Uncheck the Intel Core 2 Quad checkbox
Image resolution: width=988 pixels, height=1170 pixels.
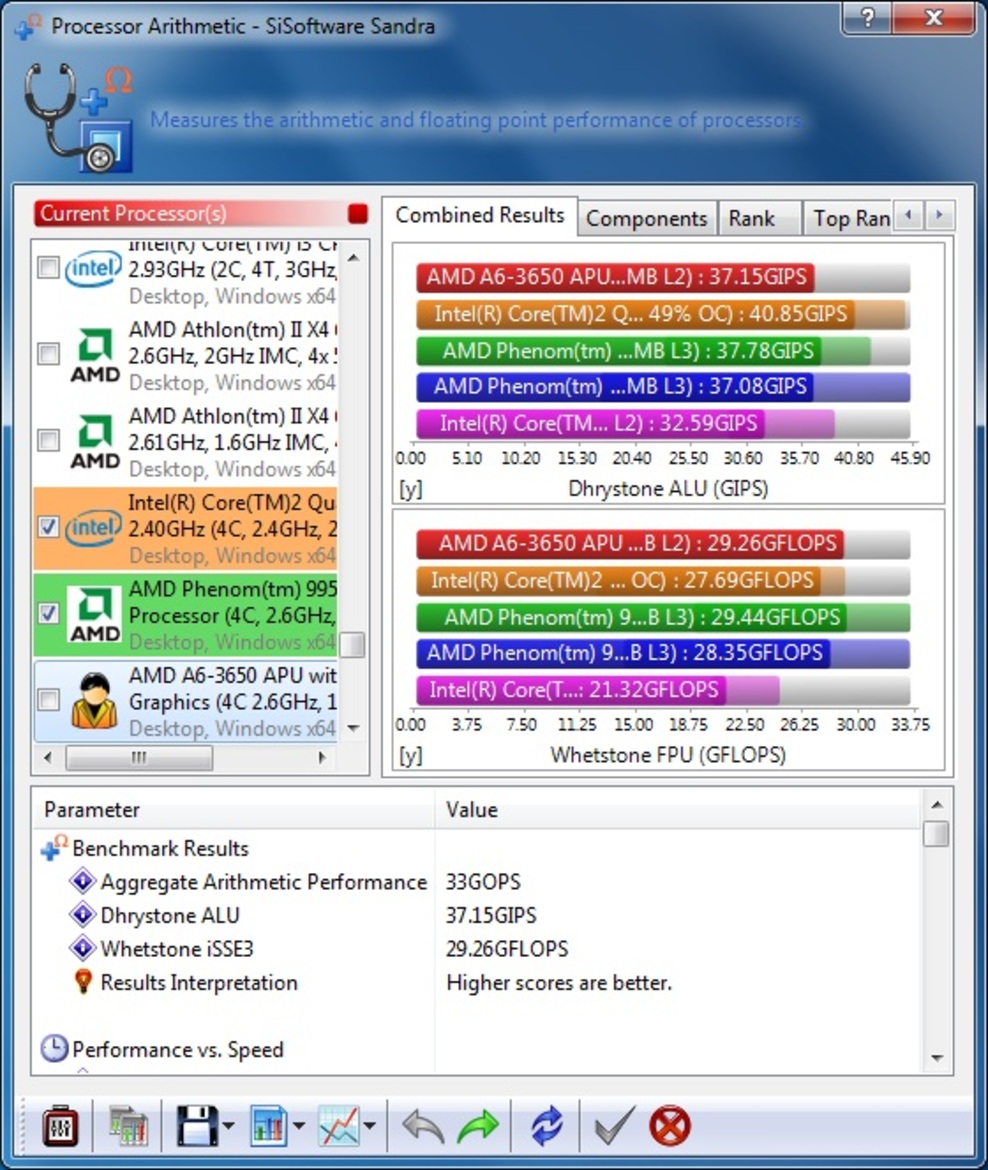[x=49, y=527]
